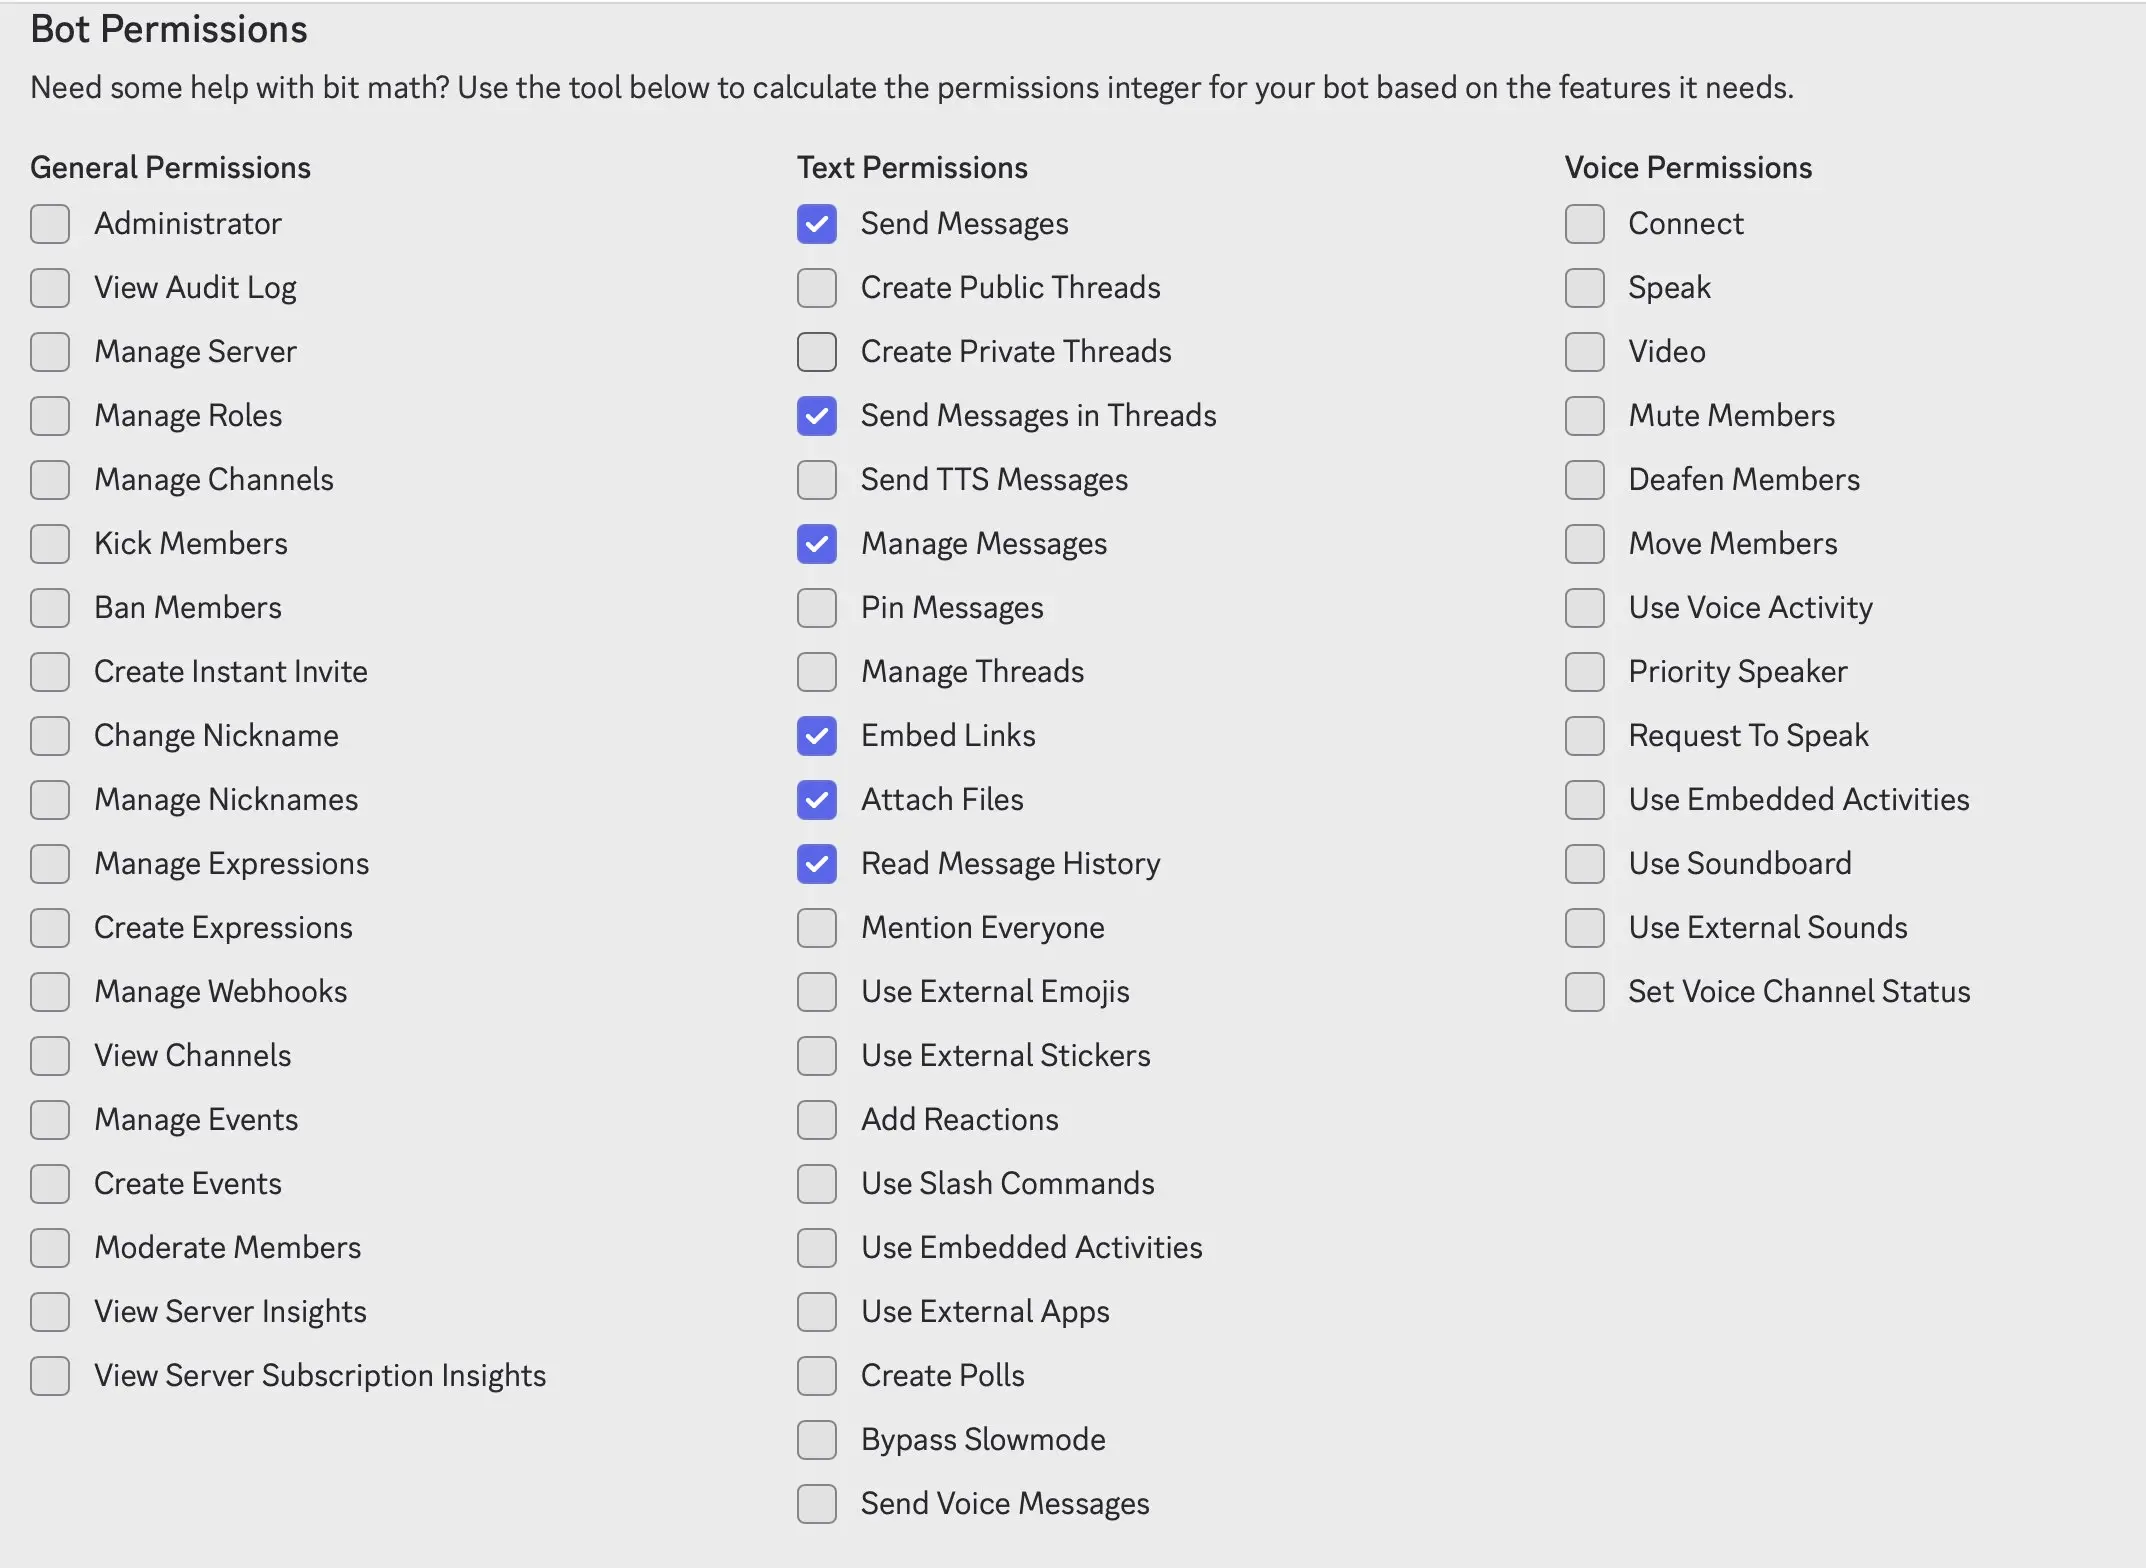2146x1568 pixels.
Task: Enable Mention Everyone permission
Action: 817,928
